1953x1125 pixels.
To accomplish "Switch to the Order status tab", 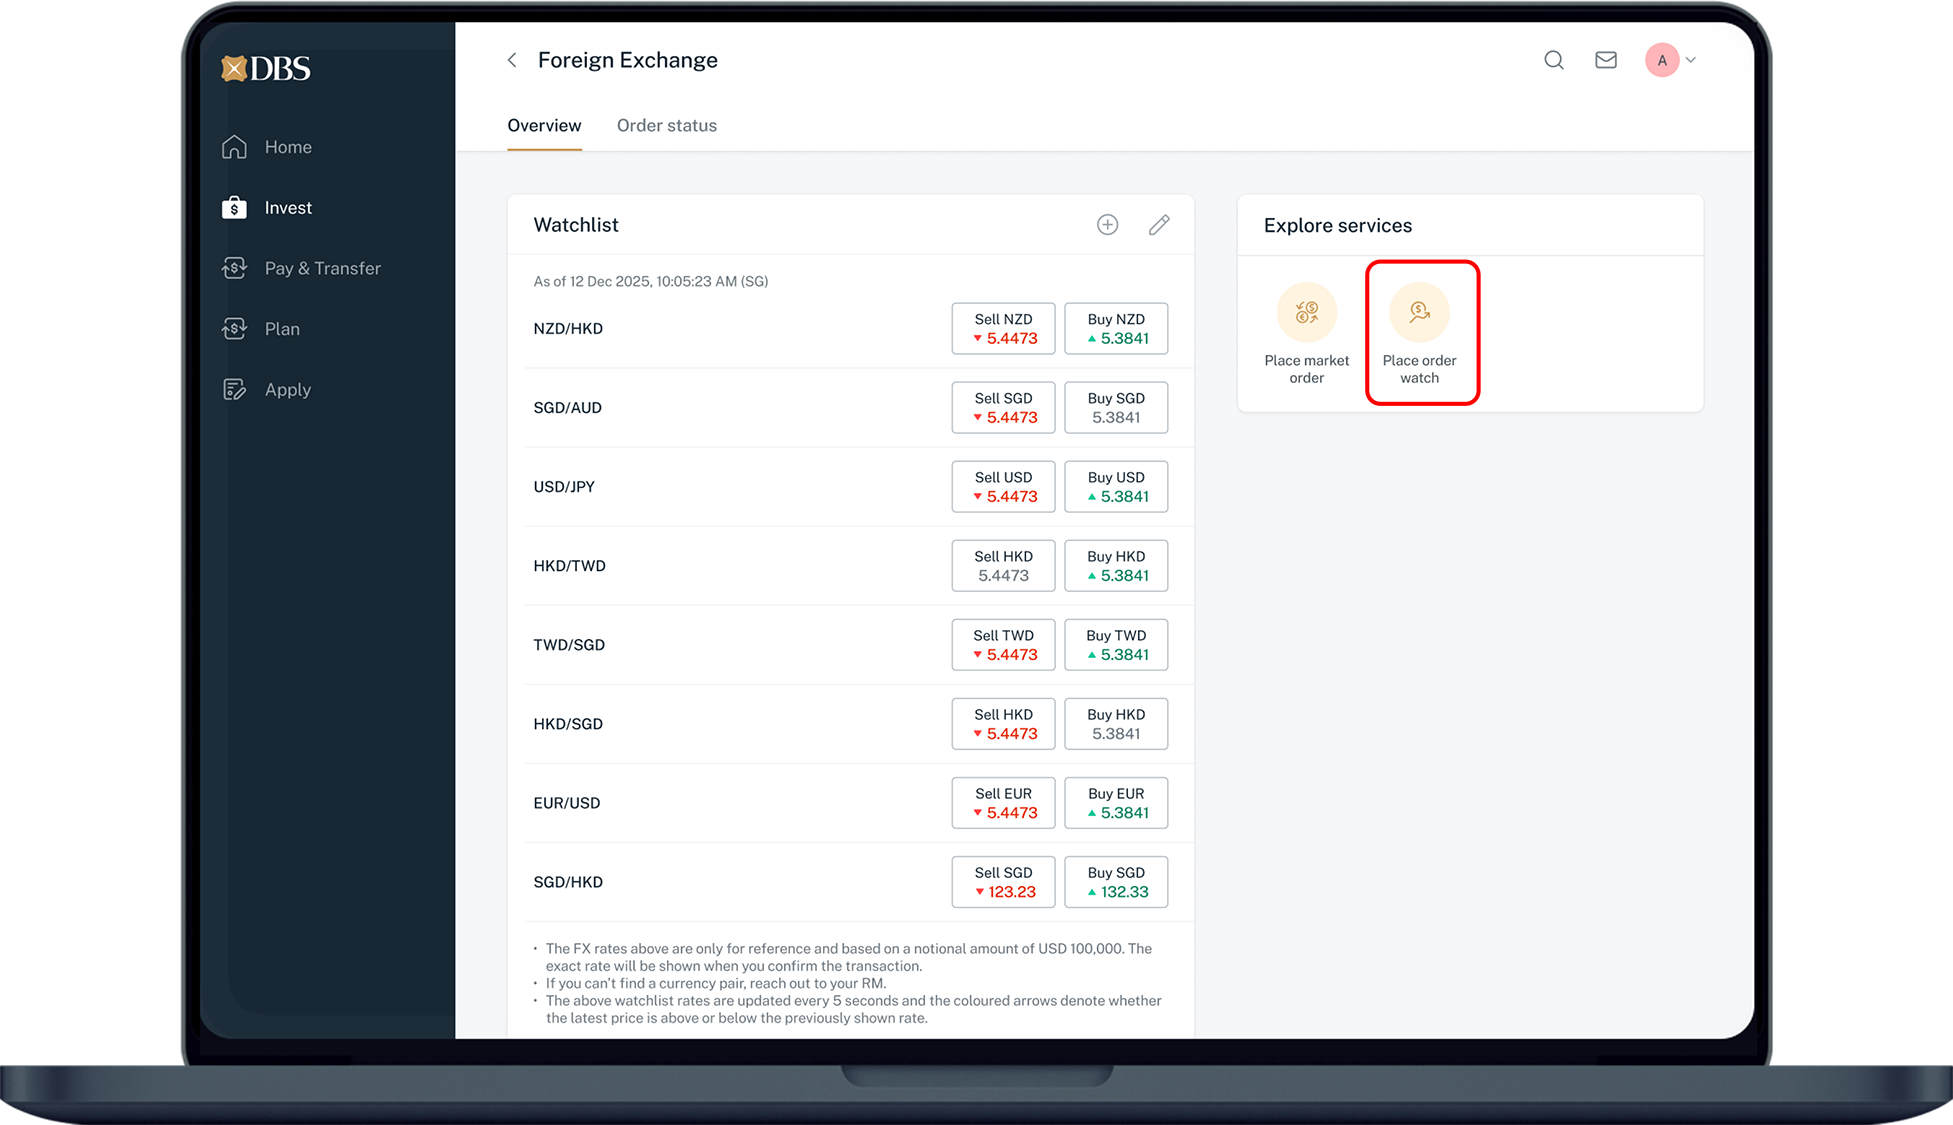I will pos(666,126).
